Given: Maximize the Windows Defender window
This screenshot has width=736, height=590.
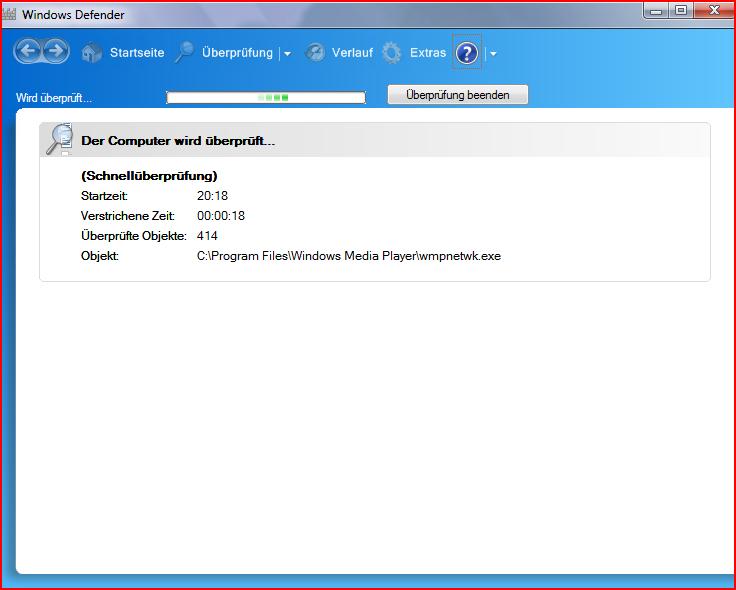Looking at the screenshot, I should pyautogui.click(x=681, y=10).
